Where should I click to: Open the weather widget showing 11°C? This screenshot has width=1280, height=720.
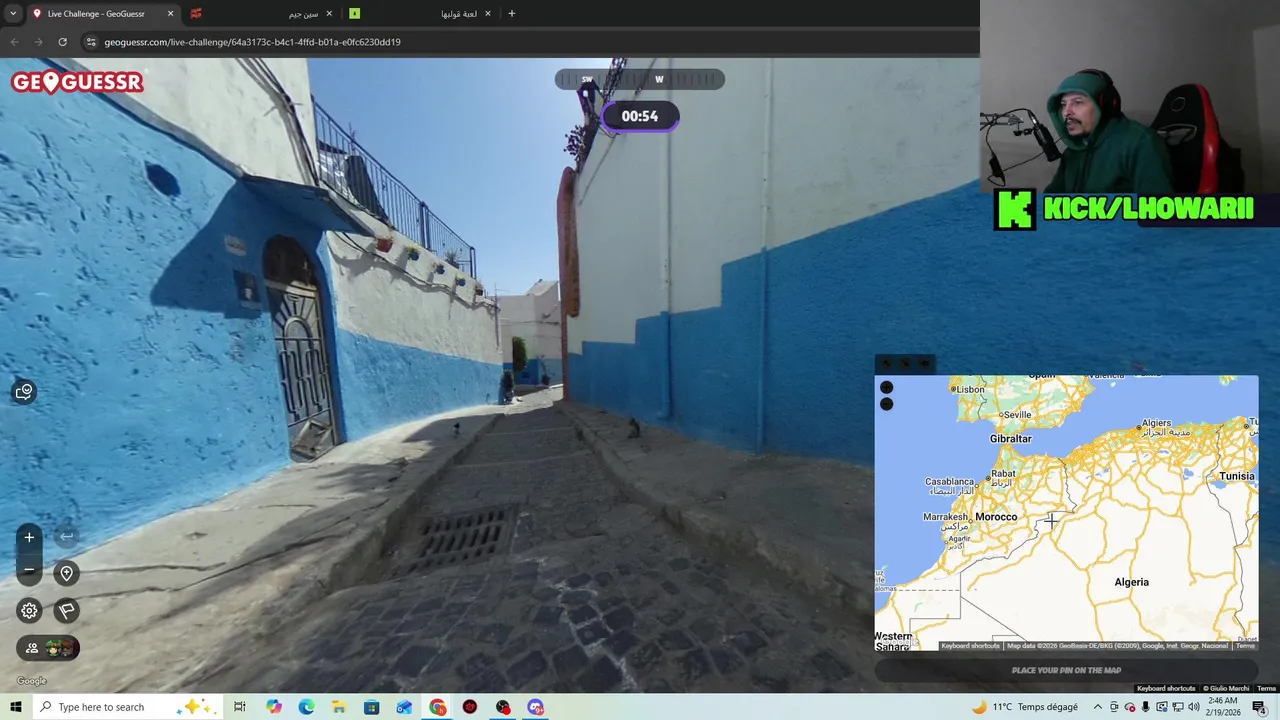pos(1025,707)
